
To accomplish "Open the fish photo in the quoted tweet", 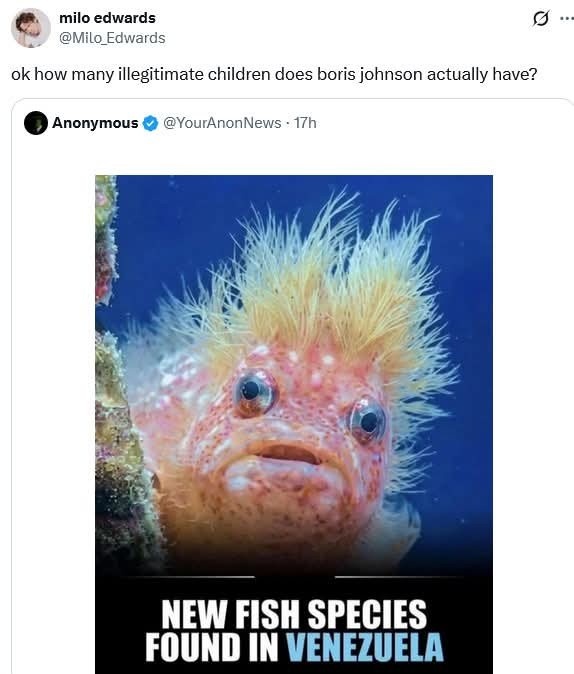I will [294, 424].
